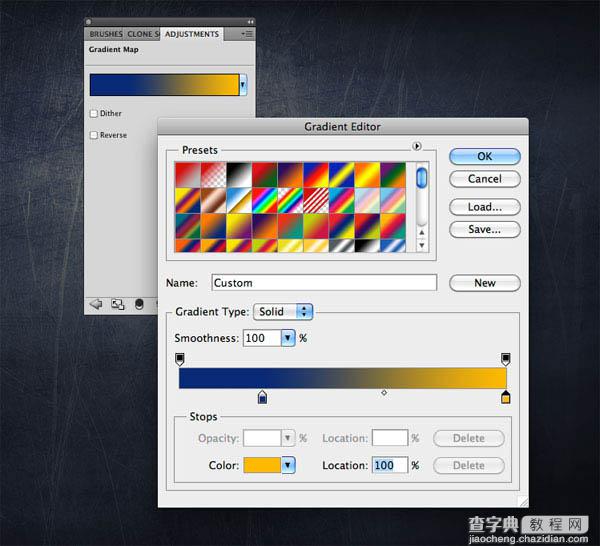Click the presets scrollbar thumb
The width and height of the screenshot is (600, 546).
tap(421, 178)
